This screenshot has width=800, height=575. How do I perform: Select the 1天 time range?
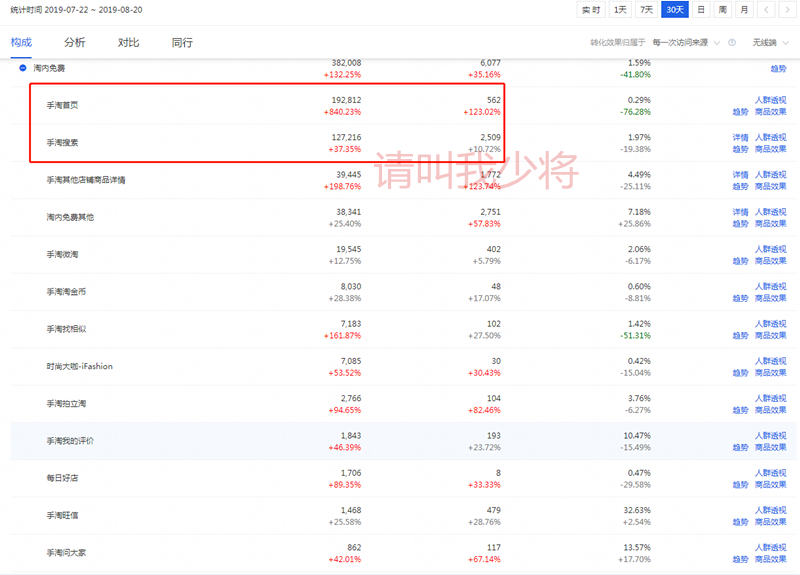pos(620,10)
